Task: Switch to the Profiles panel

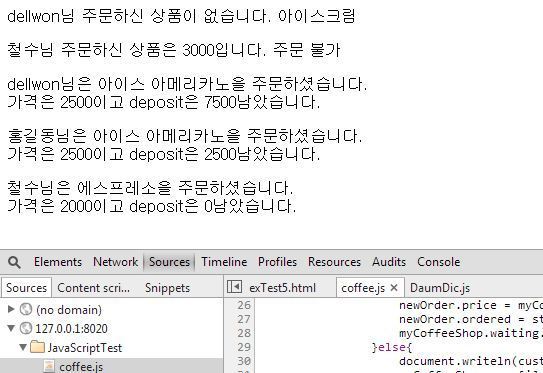Action: click(x=277, y=262)
